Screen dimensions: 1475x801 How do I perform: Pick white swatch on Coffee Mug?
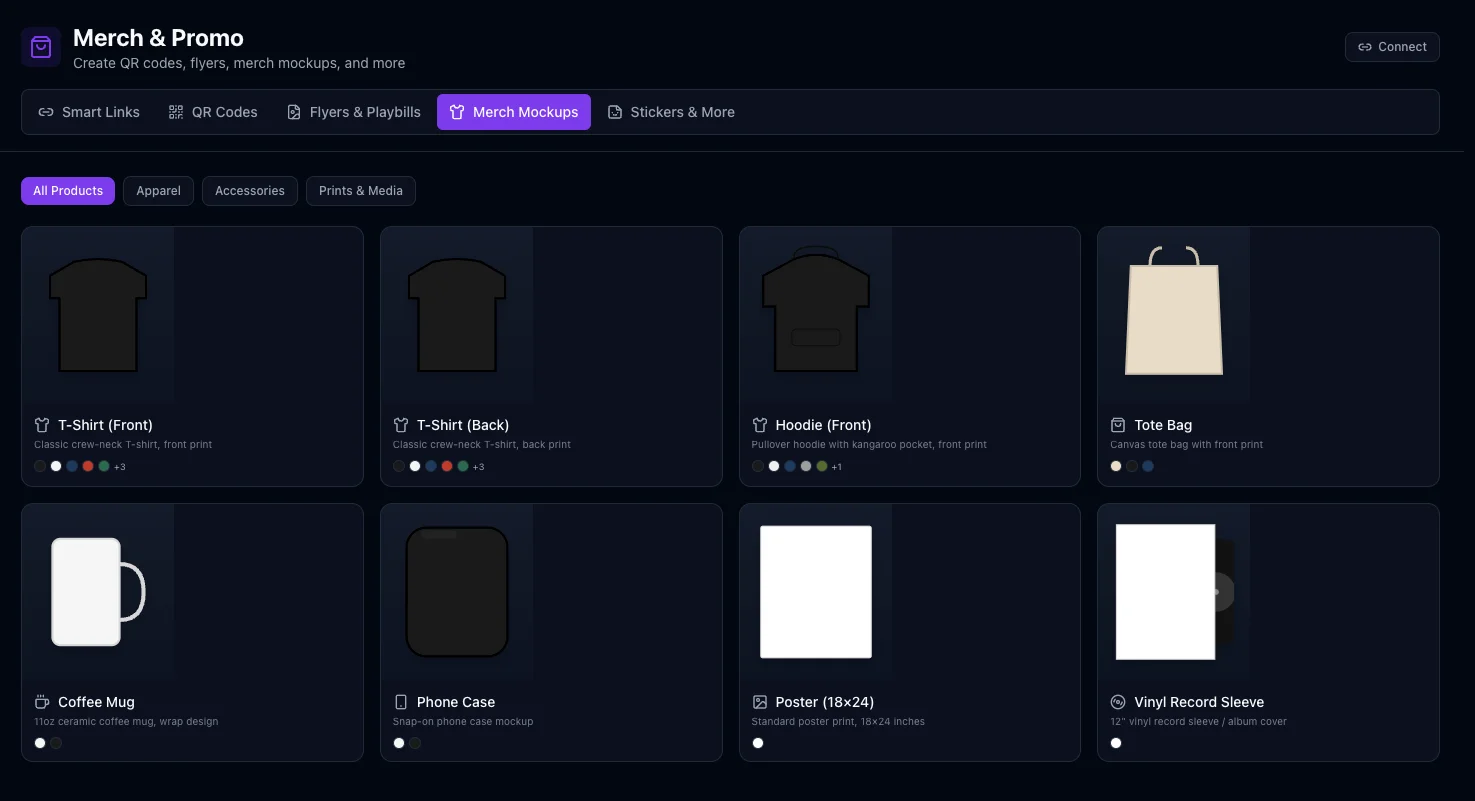tap(40, 743)
